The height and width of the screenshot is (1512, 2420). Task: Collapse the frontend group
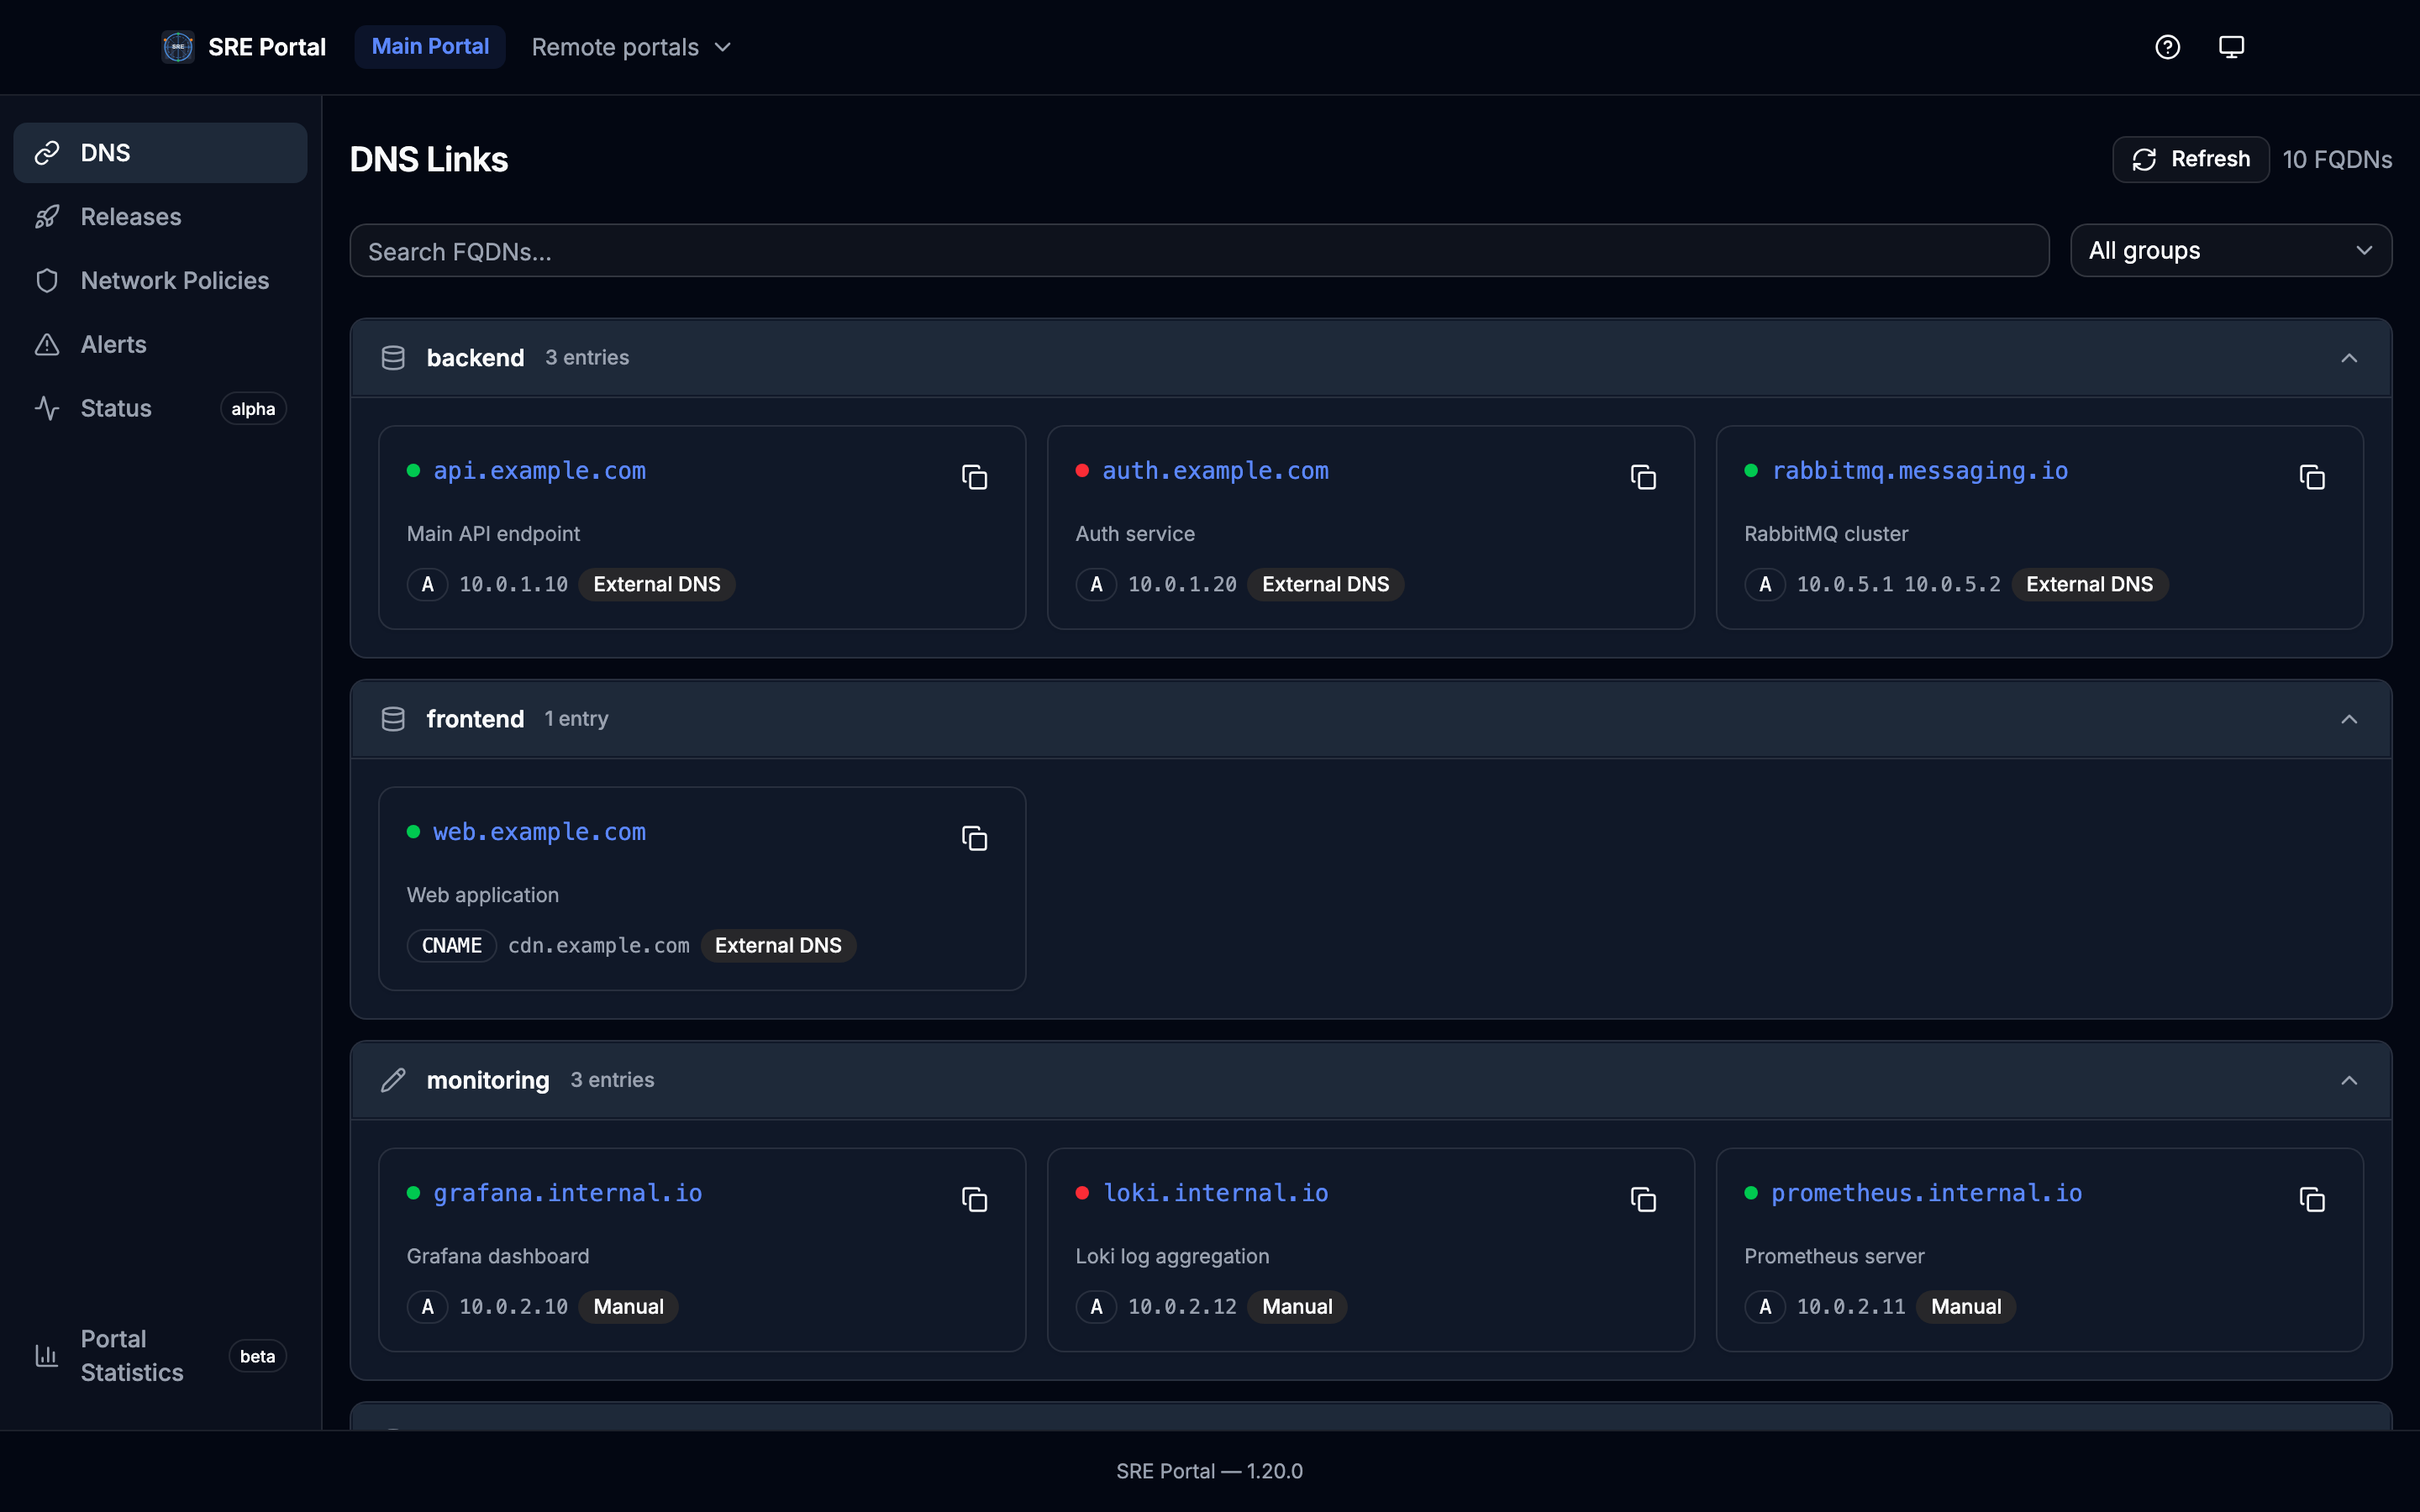(x=2349, y=719)
